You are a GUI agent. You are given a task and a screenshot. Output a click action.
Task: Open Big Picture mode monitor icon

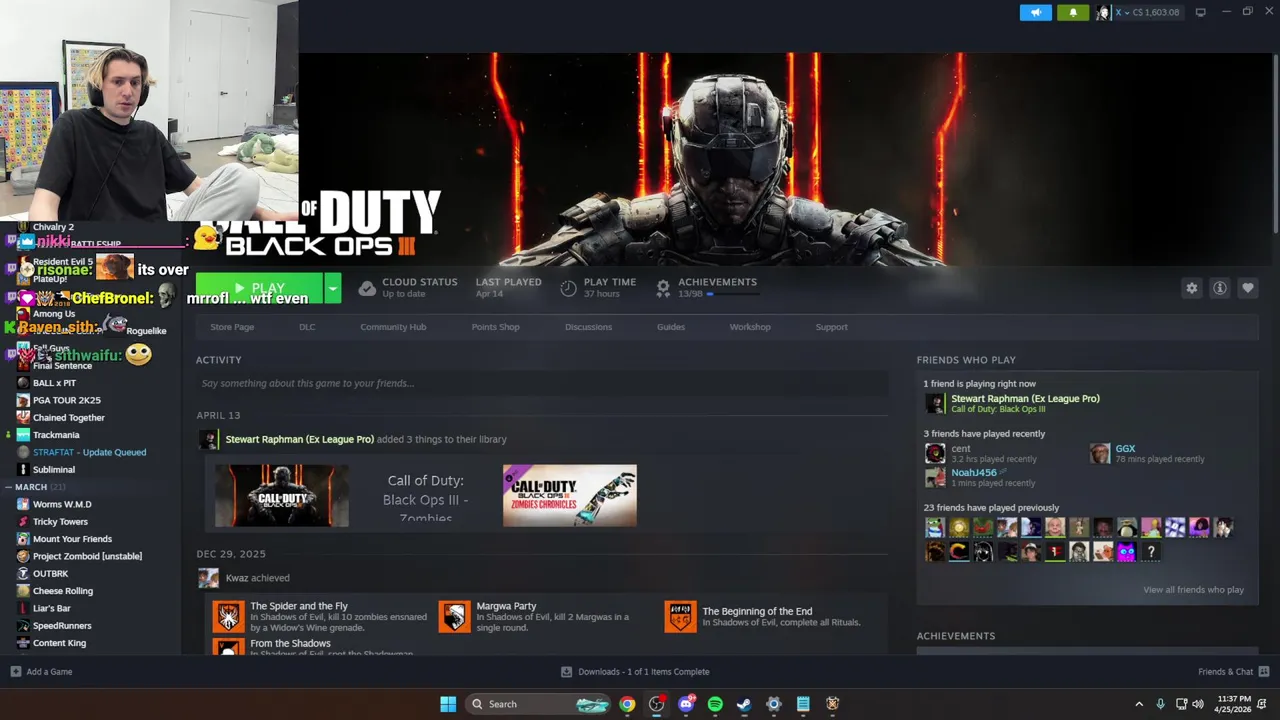pos(1200,12)
